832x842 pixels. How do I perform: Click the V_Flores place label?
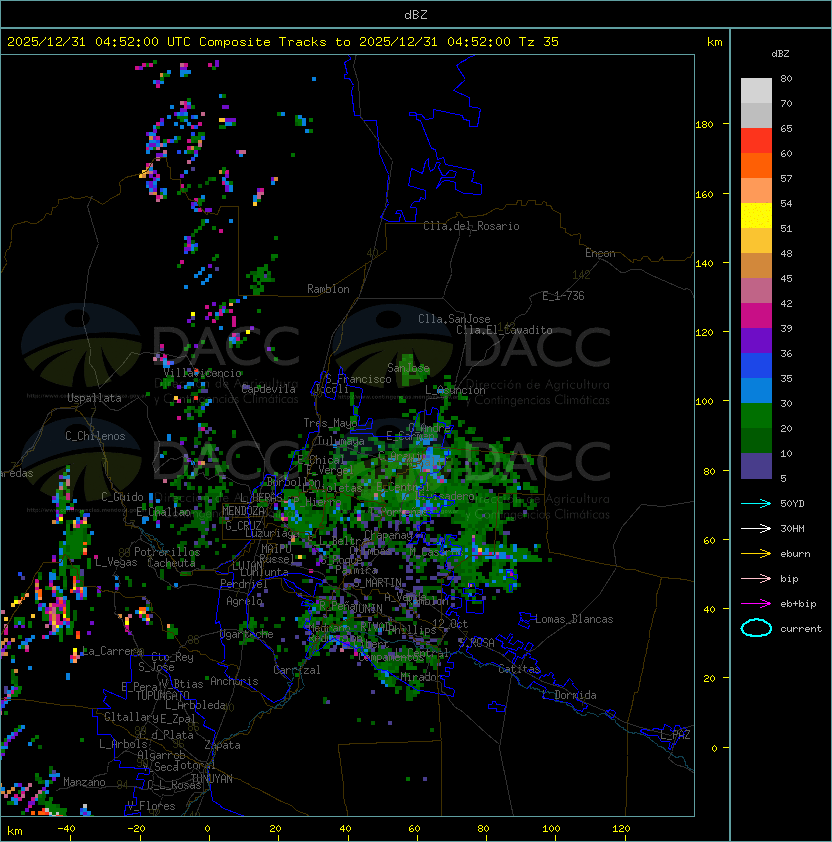151,806
